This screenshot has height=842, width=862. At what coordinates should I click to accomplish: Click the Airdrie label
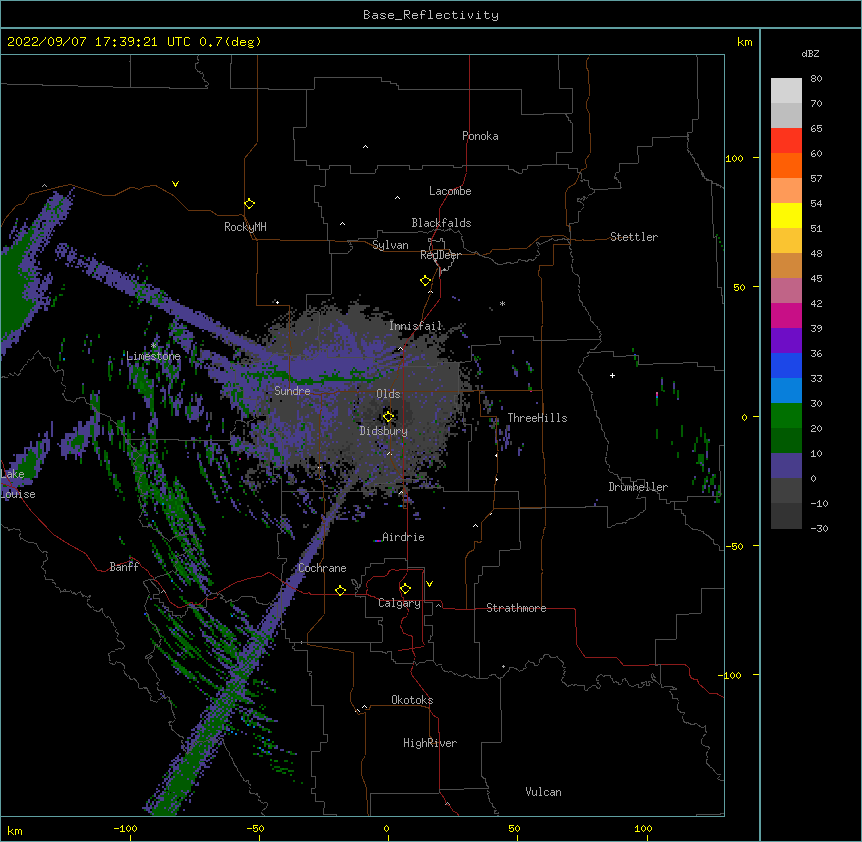click(x=403, y=537)
